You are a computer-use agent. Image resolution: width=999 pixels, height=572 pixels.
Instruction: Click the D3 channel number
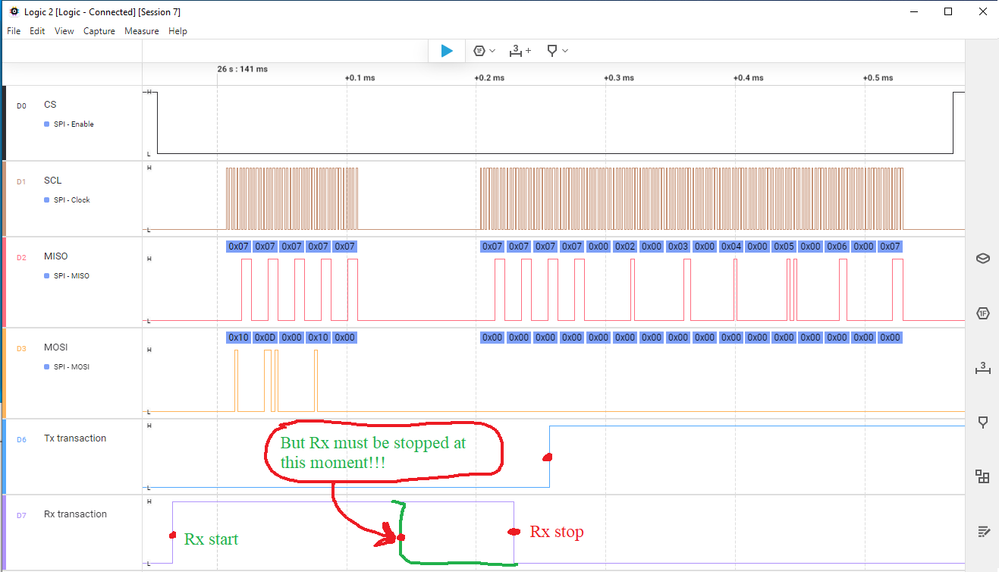coord(21,348)
